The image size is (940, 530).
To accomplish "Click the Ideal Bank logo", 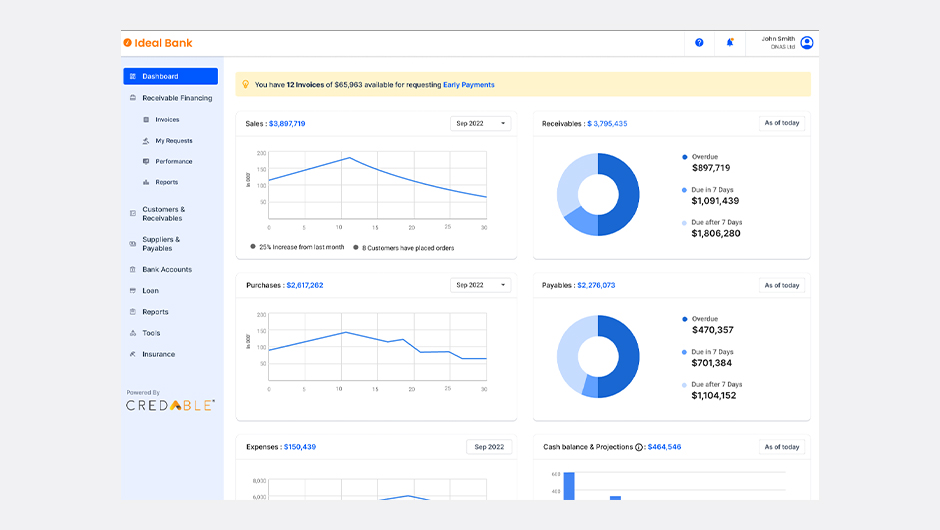I will pyautogui.click(x=158, y=43).
